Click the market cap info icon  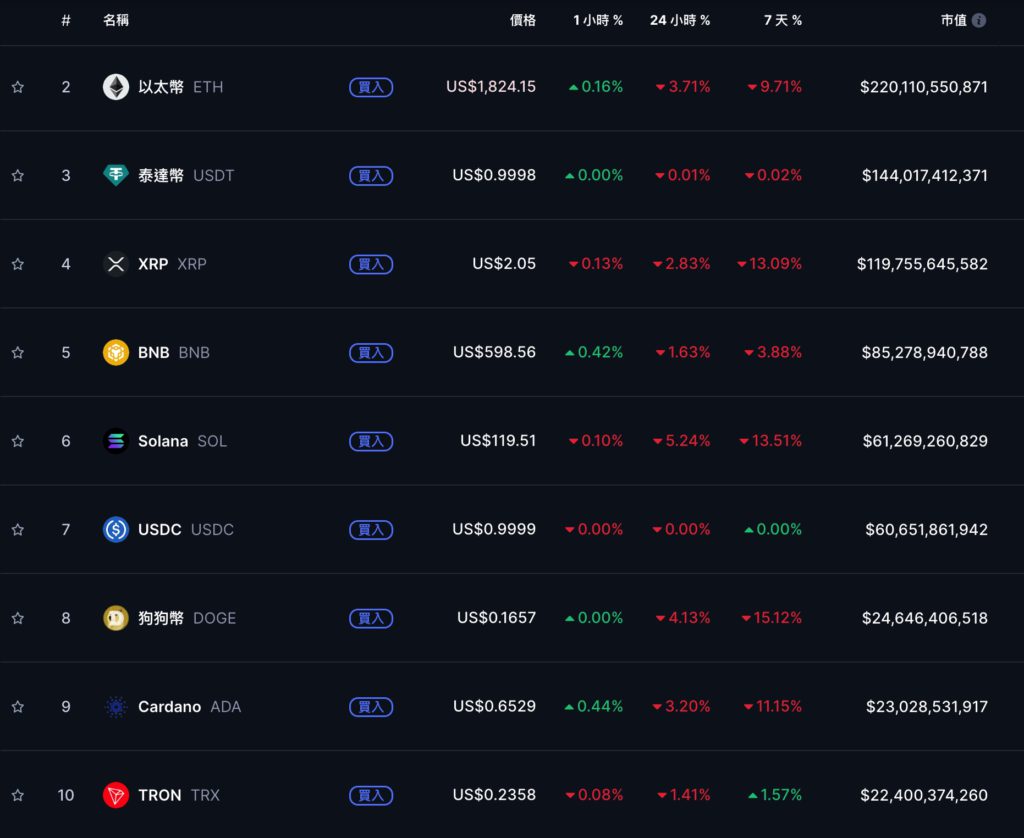point(979,20)
